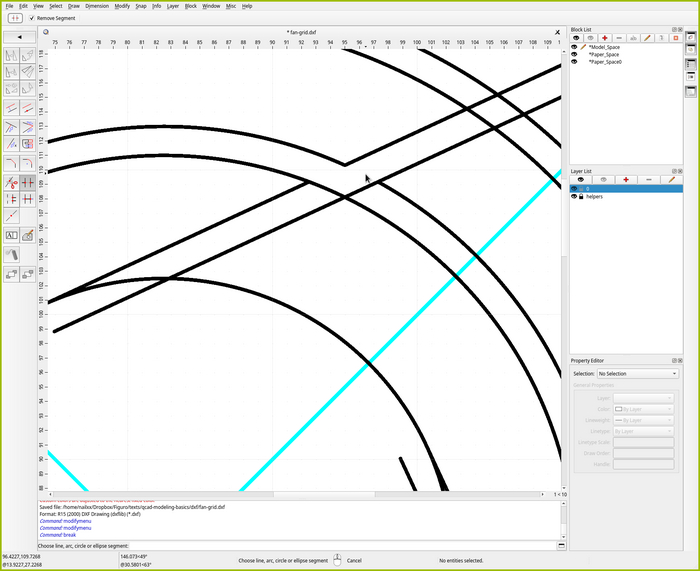Open the Snap menu
This screenshot has width=700, height=571.
(x=143, y=6)
